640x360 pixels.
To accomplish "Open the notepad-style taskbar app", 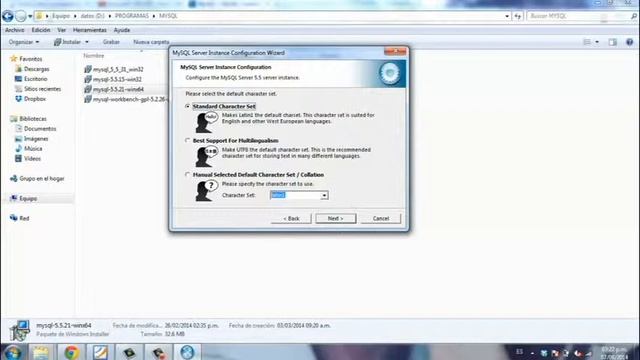I will coord(100,352).
